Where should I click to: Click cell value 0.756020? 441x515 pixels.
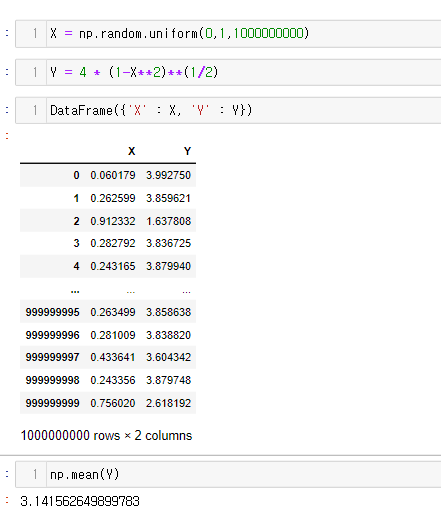[113, 403]
